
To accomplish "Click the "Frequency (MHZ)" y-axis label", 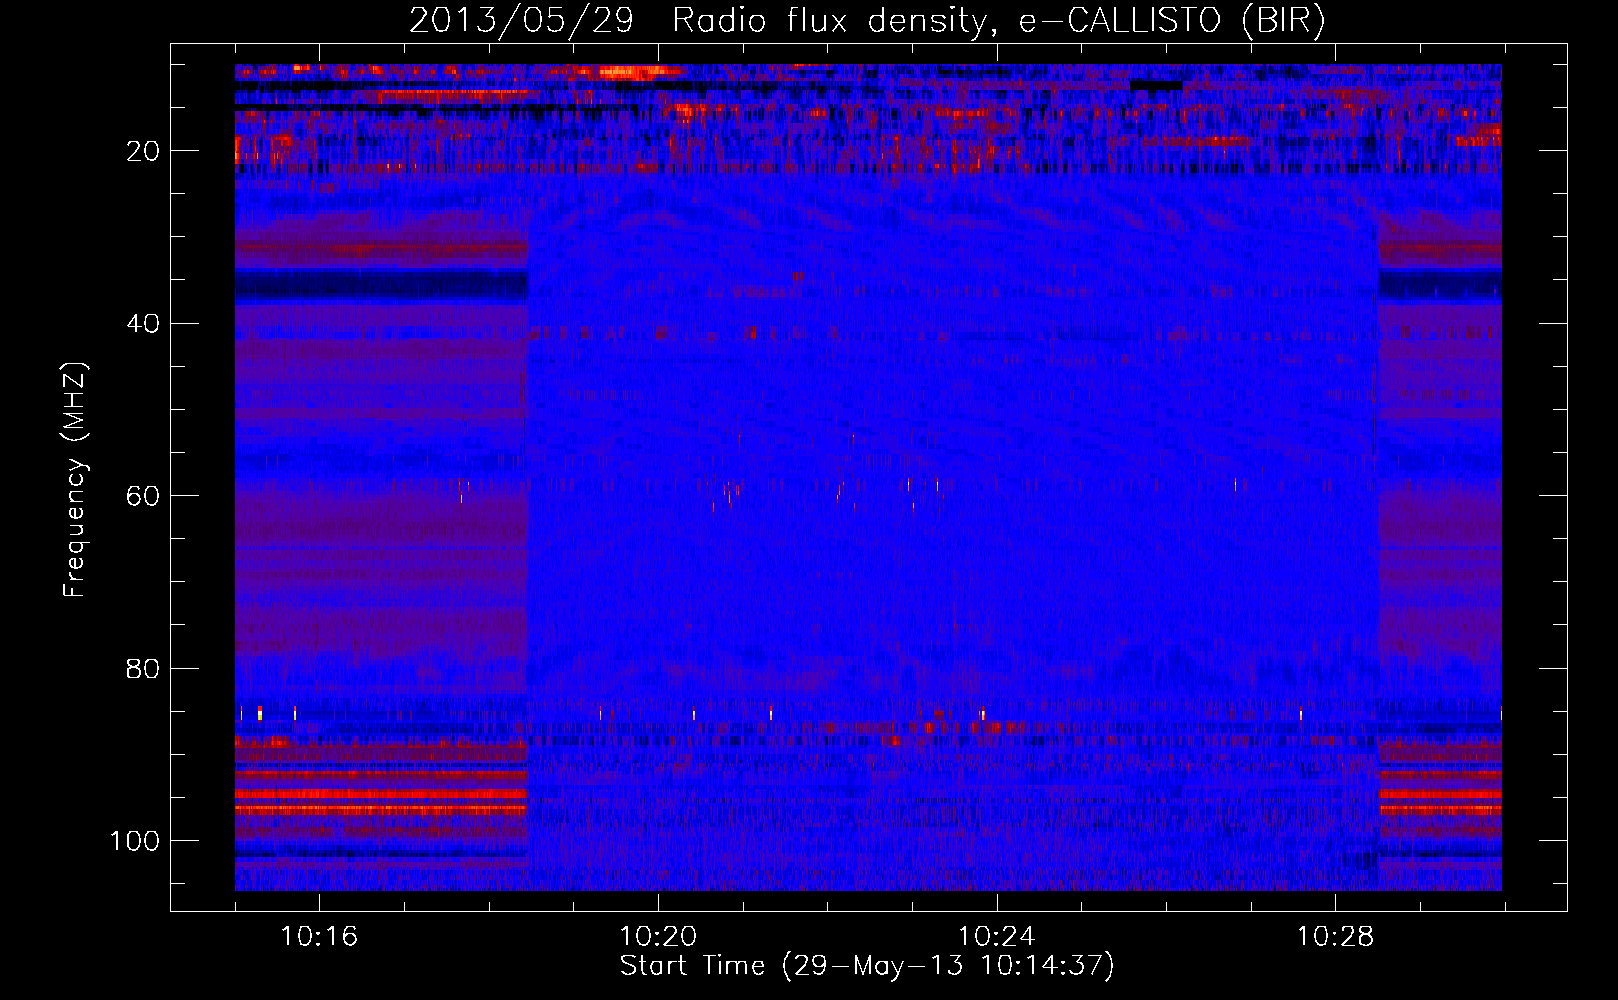I will coord(75,479).
